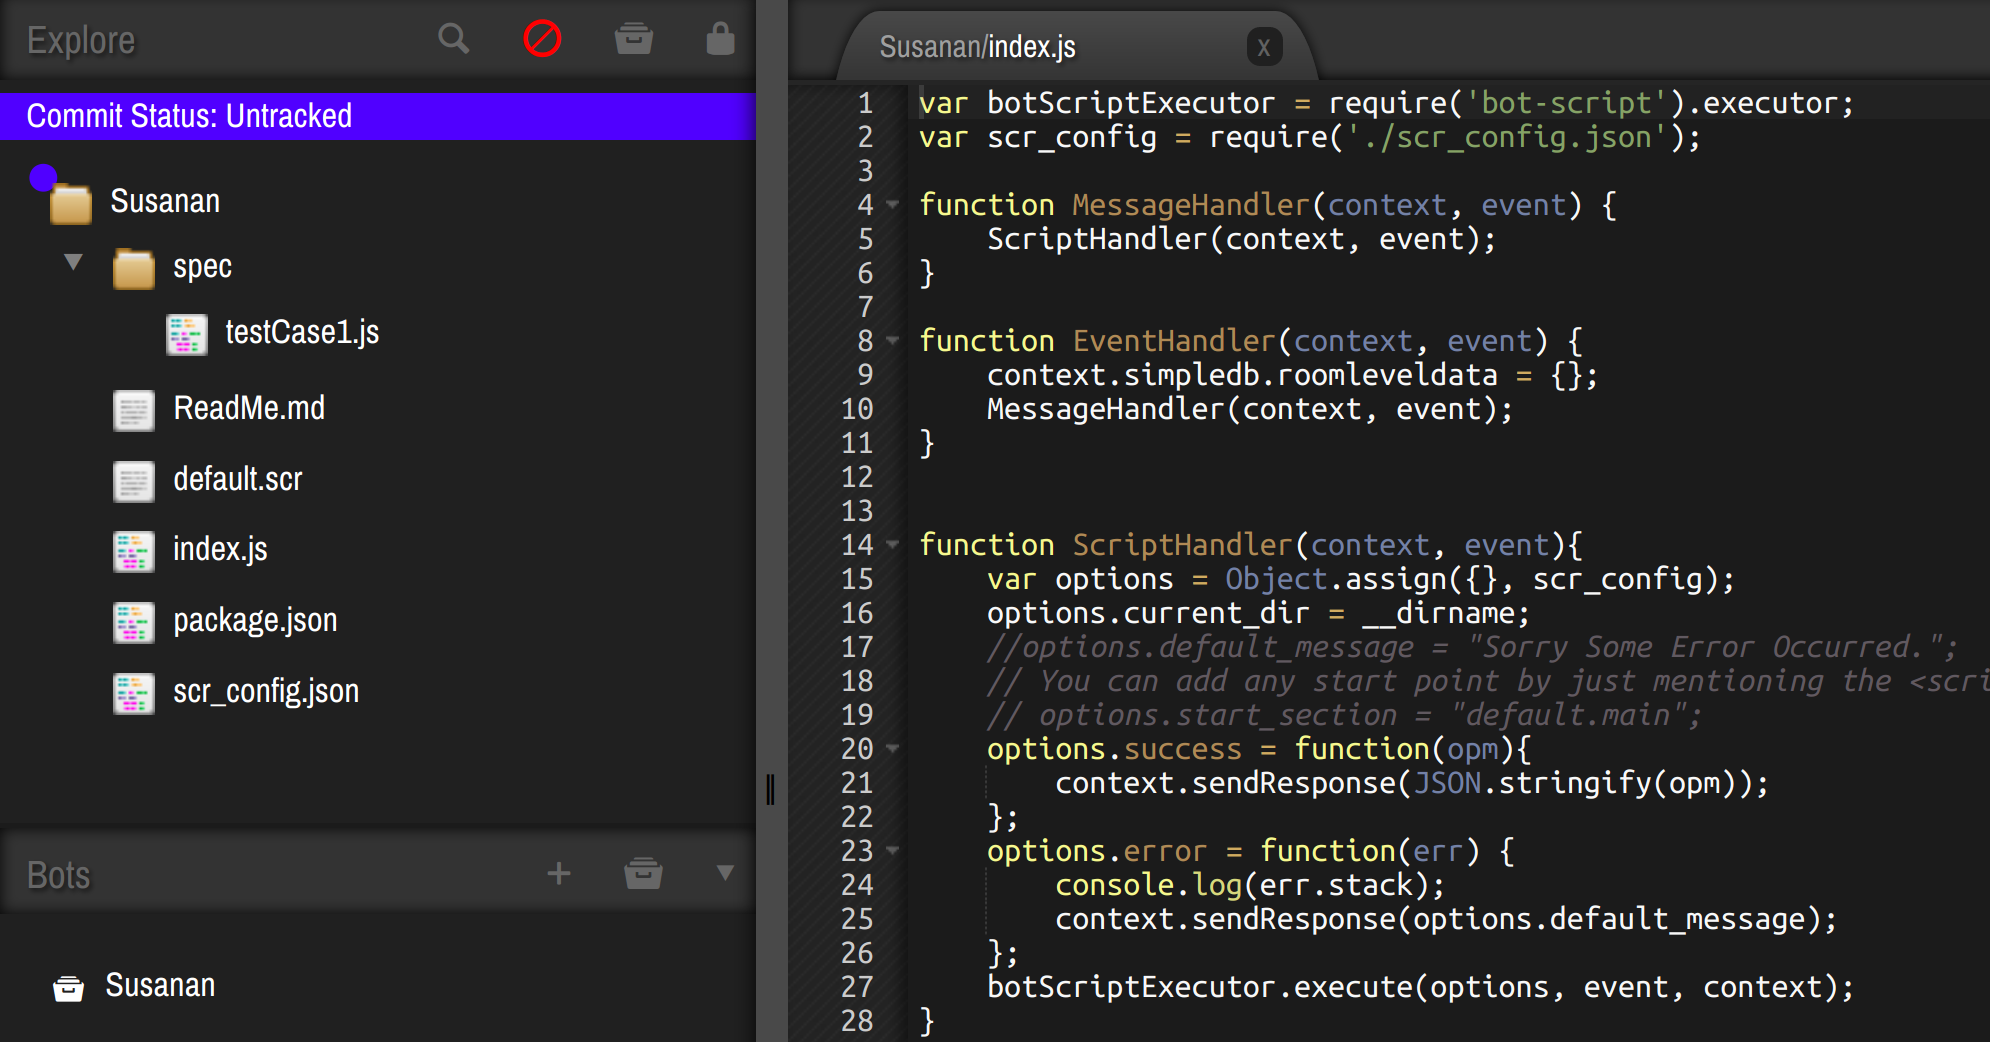Click line number 1 in gutter
1990x1042 pixels.
865,103
